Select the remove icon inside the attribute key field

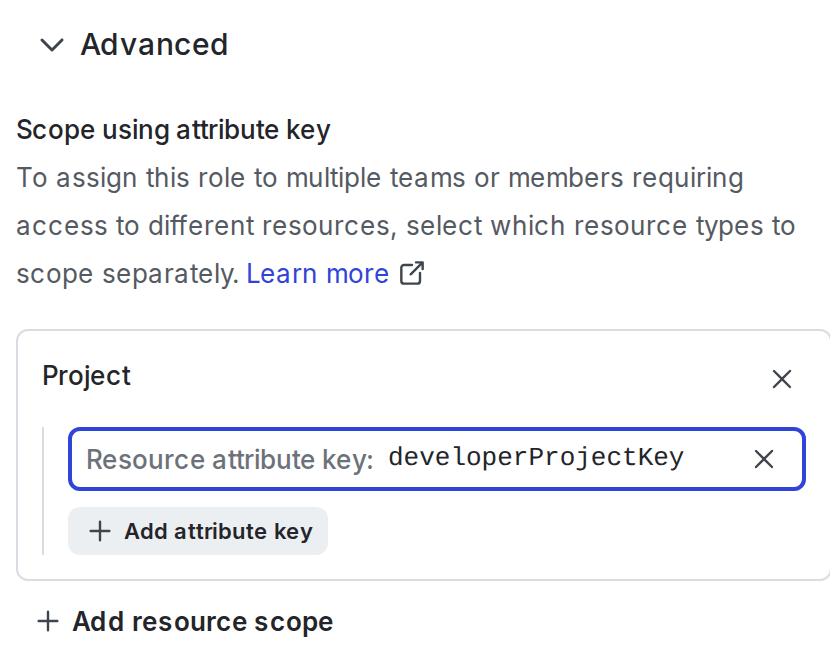pos(764,459)
